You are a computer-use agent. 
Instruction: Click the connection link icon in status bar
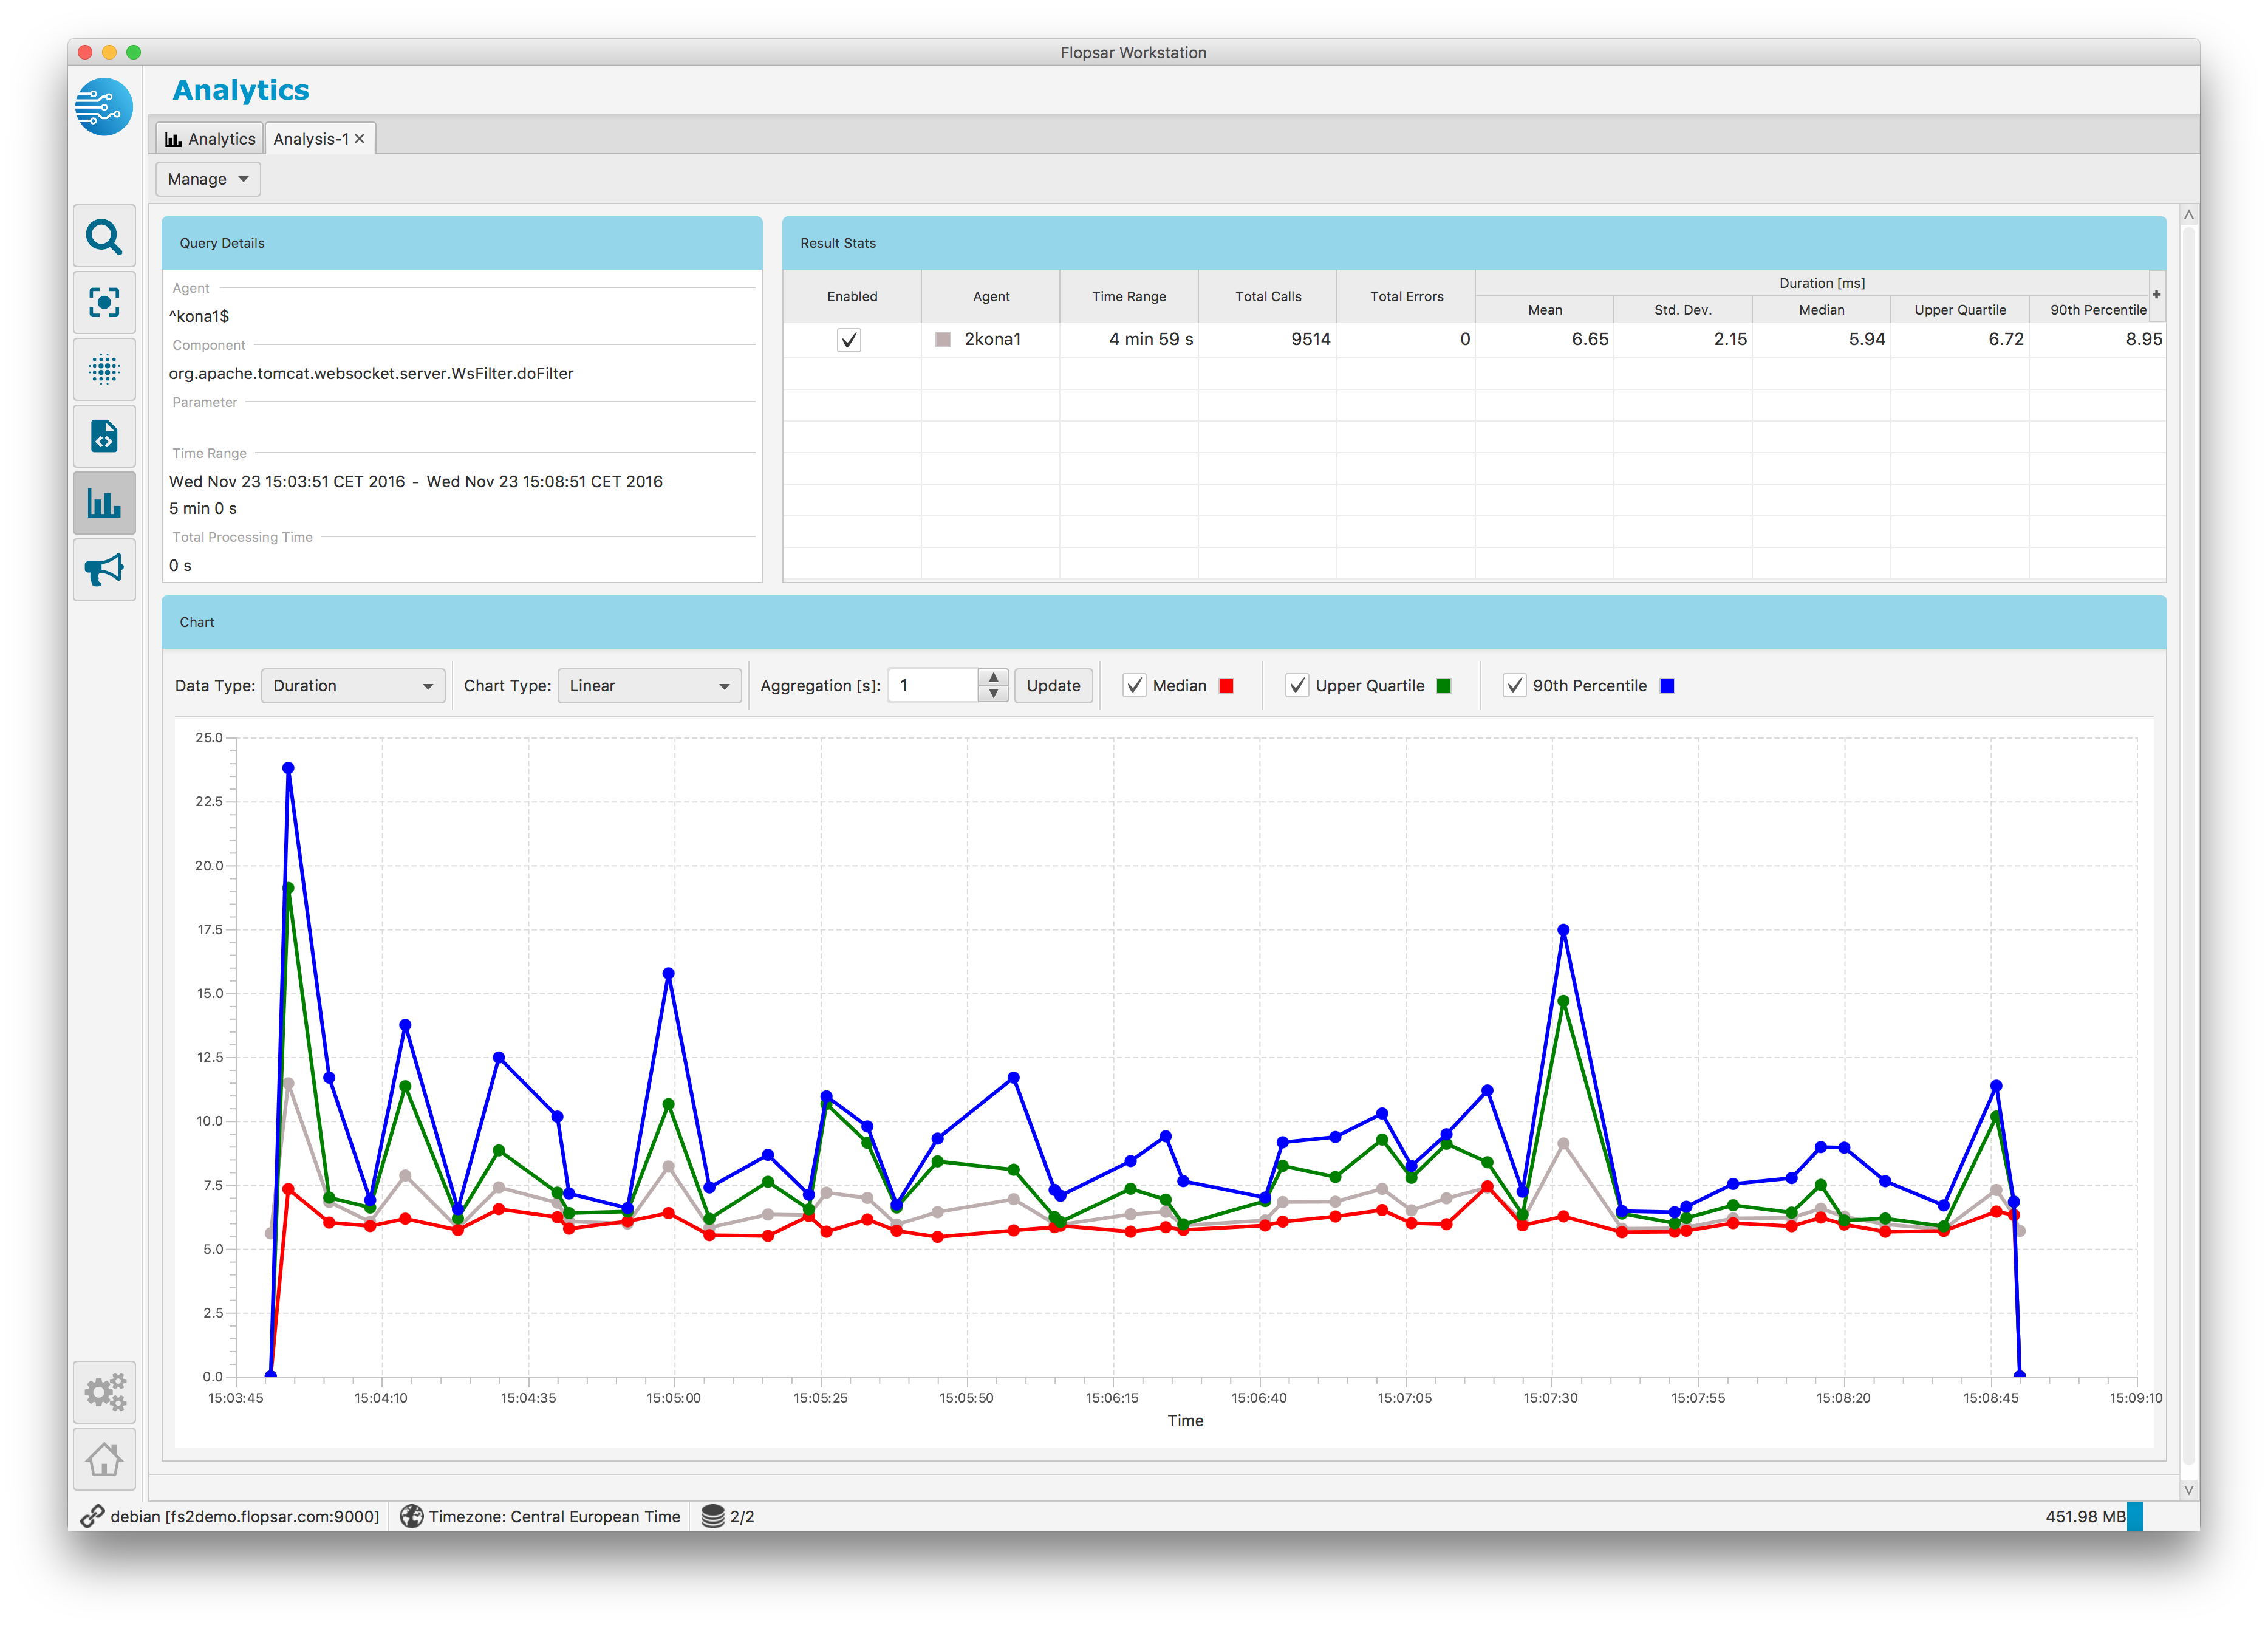(x=92, y=1516)
